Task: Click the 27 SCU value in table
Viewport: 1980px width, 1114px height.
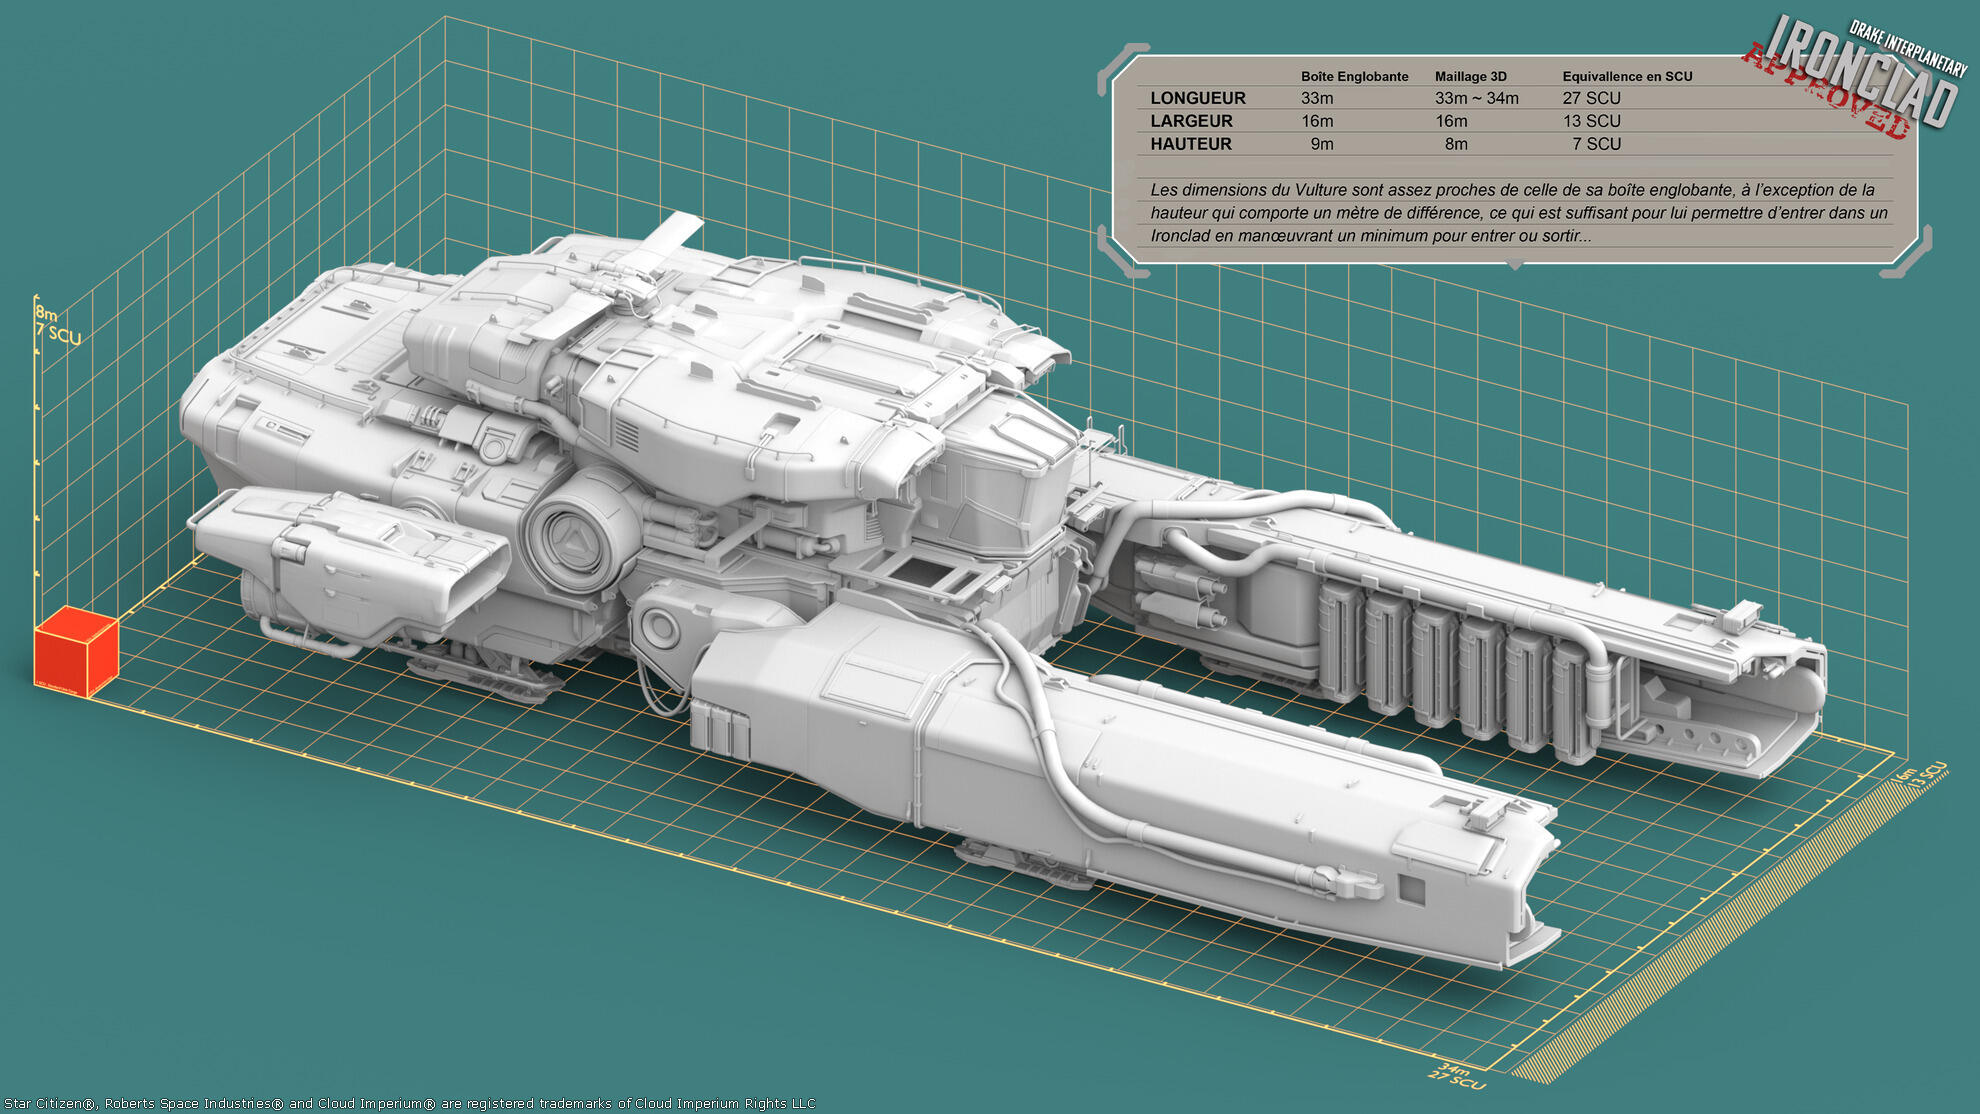Action: tap(1591, 98)
